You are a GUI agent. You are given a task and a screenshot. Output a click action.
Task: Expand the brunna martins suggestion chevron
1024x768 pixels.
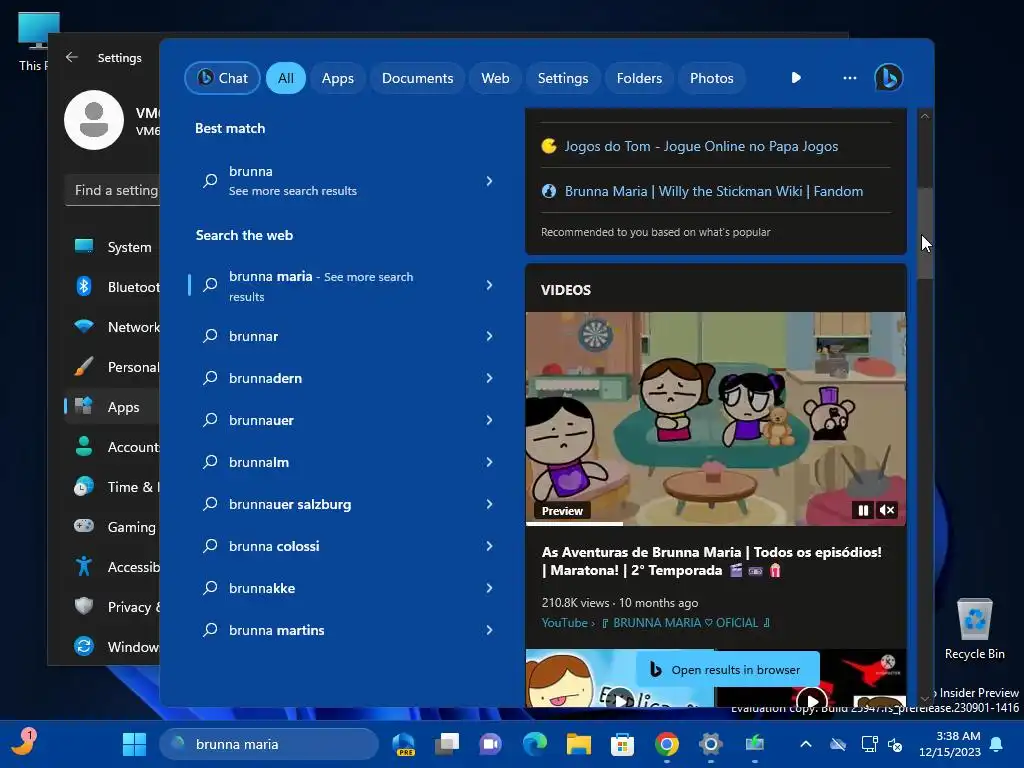coord(489,630)
